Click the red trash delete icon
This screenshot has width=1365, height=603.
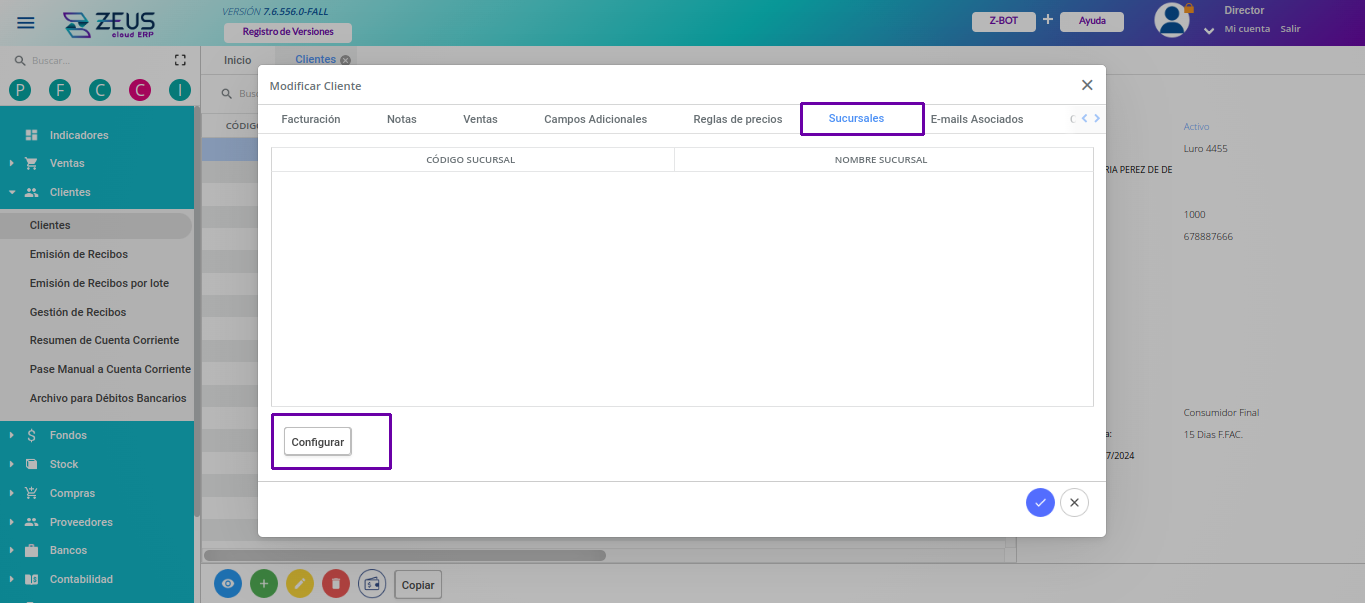point(336,584)
